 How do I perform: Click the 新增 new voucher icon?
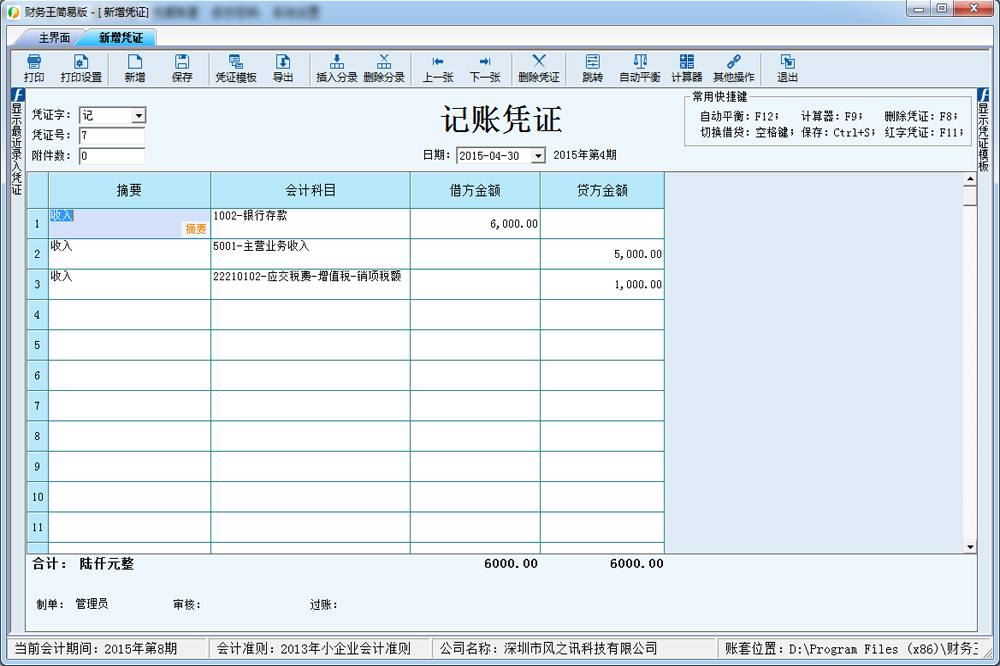point(135,68)
